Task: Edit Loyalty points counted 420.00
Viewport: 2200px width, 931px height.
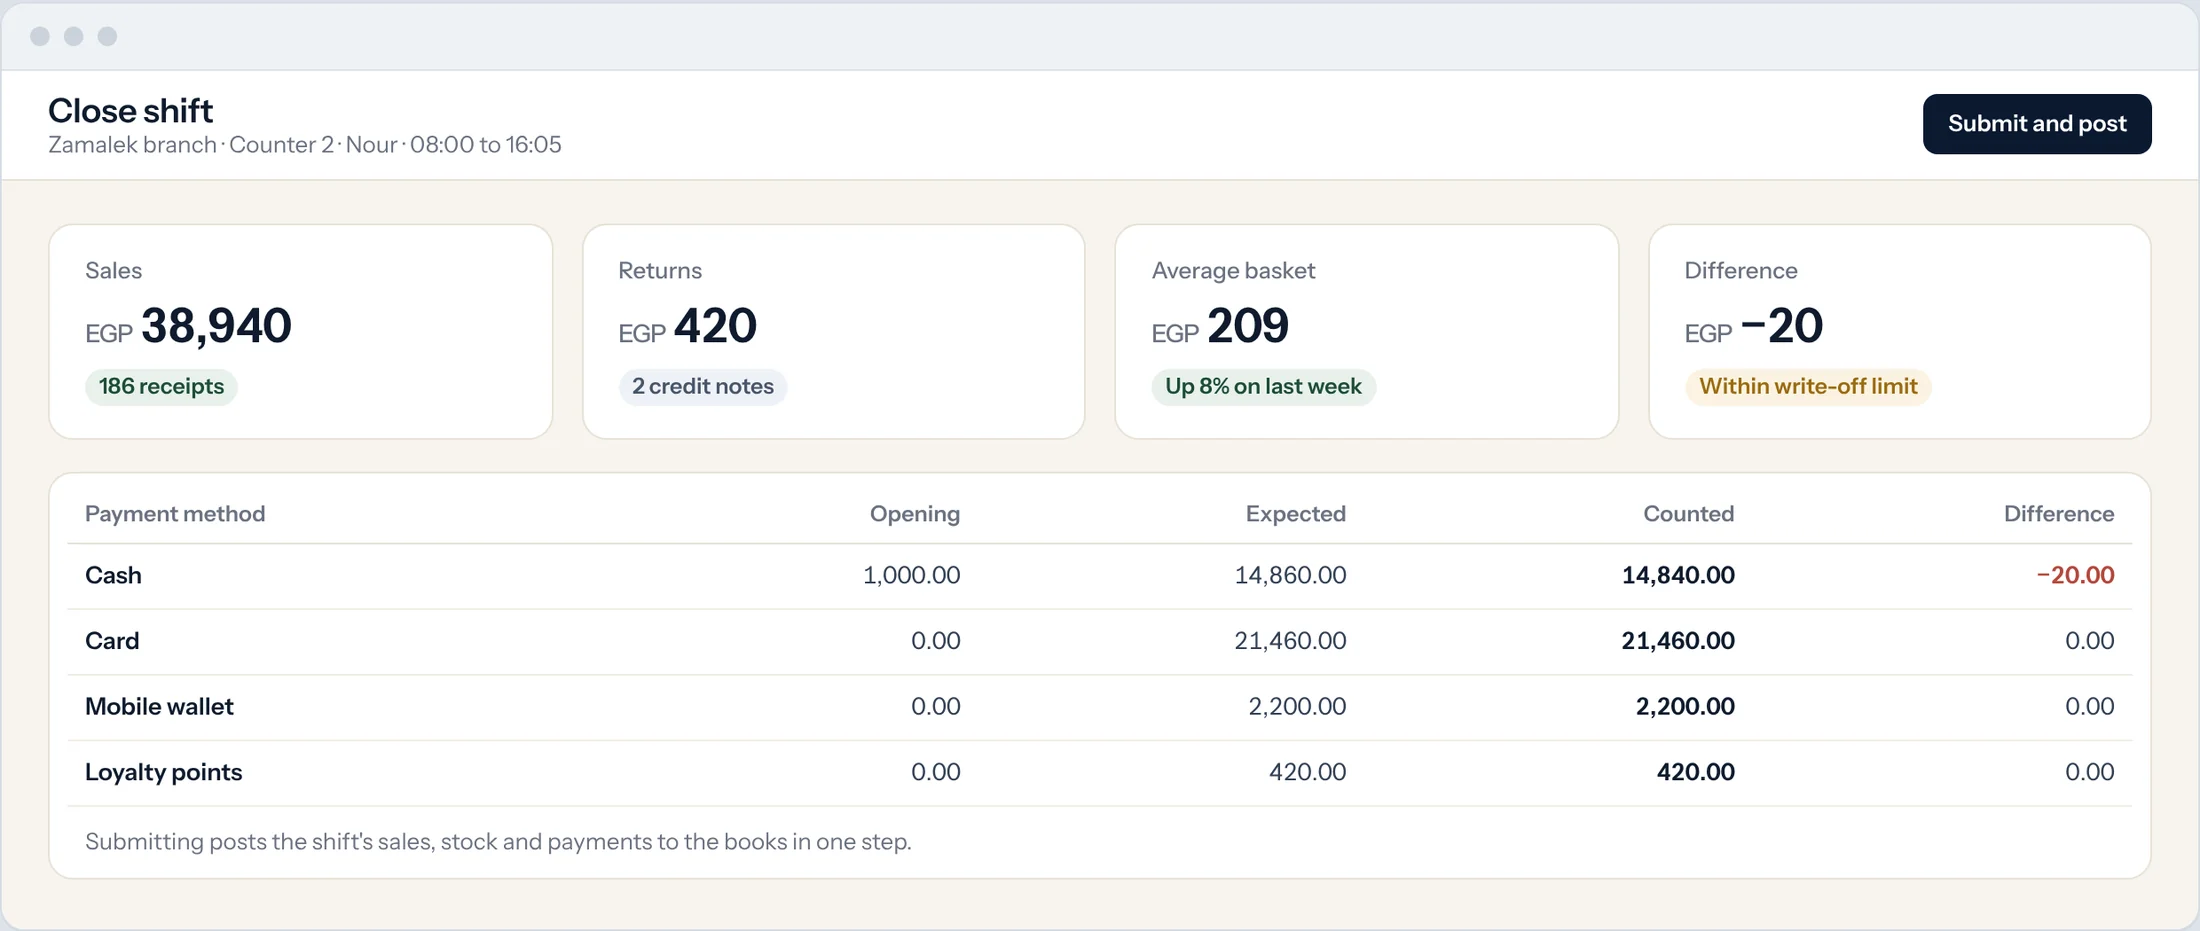Action: tap(1695, 772)
